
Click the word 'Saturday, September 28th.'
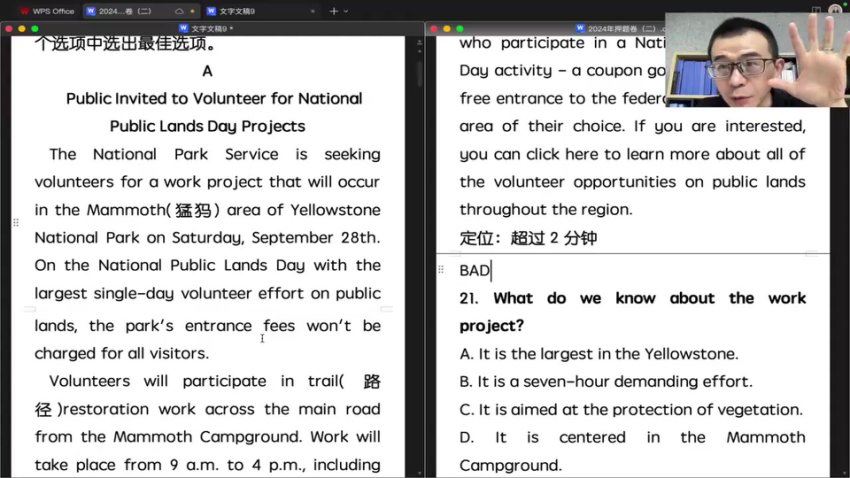pyautogui.click(x=276, y=238)
